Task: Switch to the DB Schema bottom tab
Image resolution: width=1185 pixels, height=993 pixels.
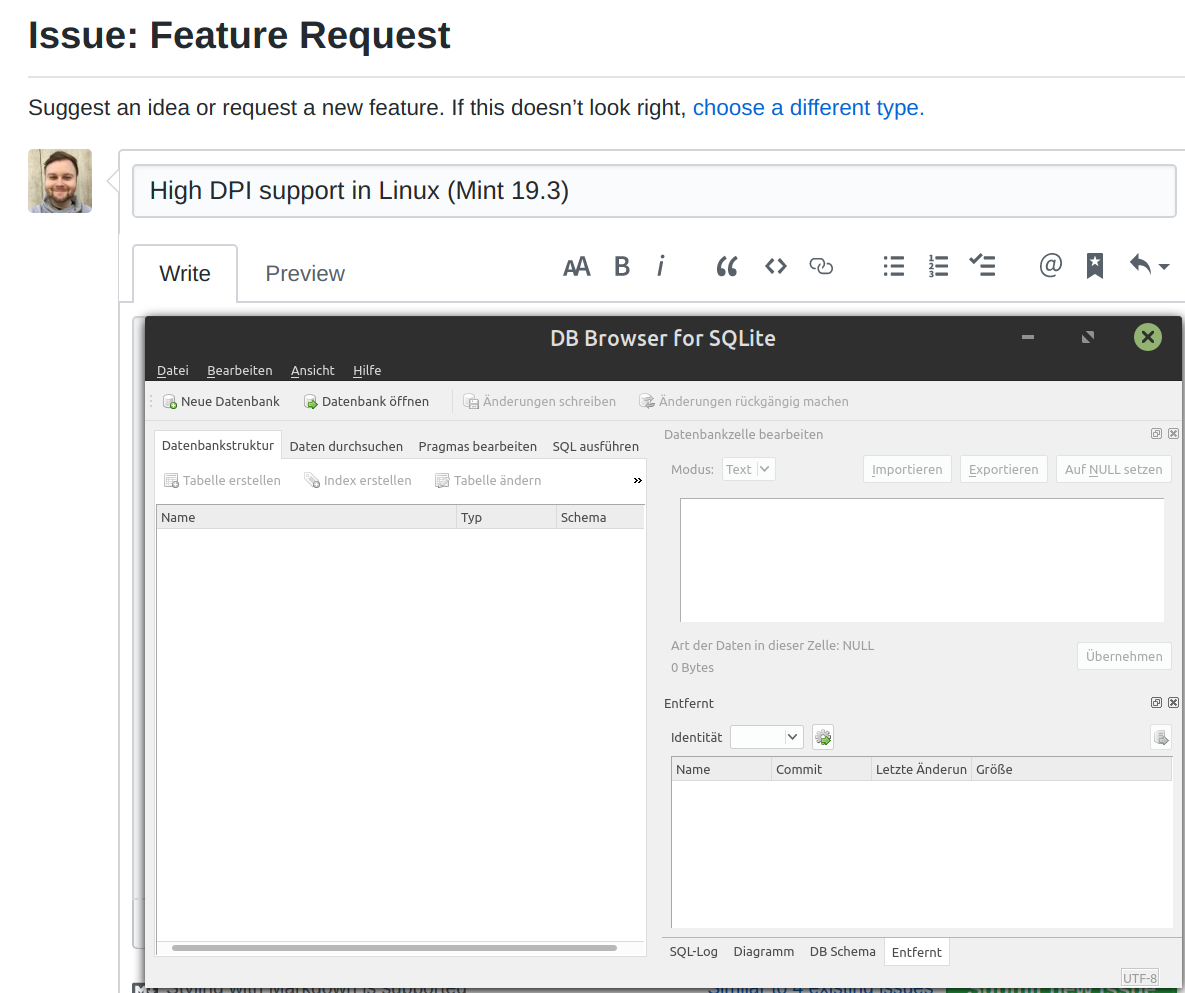Action: [842, 952]
